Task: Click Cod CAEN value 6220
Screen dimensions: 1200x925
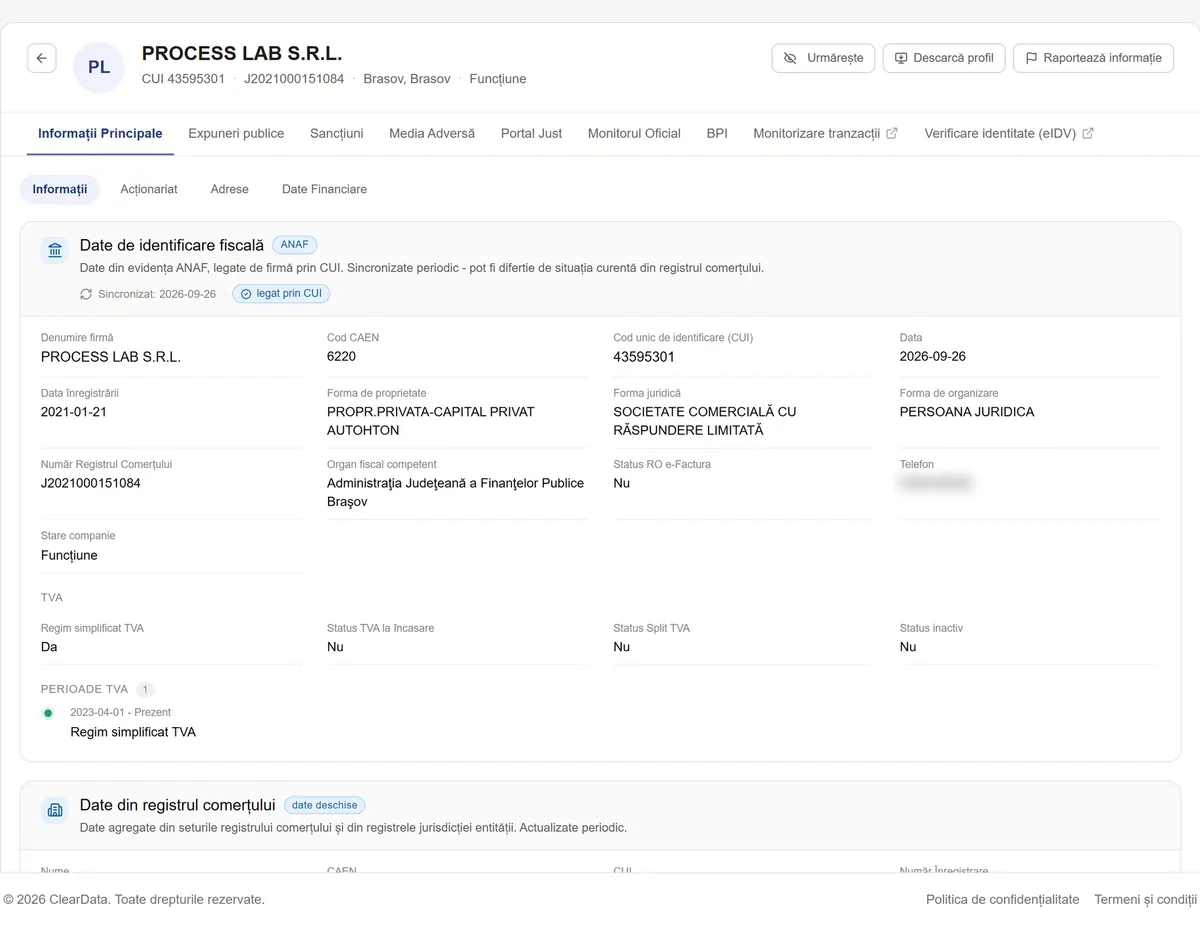Action: pos(341,357)
